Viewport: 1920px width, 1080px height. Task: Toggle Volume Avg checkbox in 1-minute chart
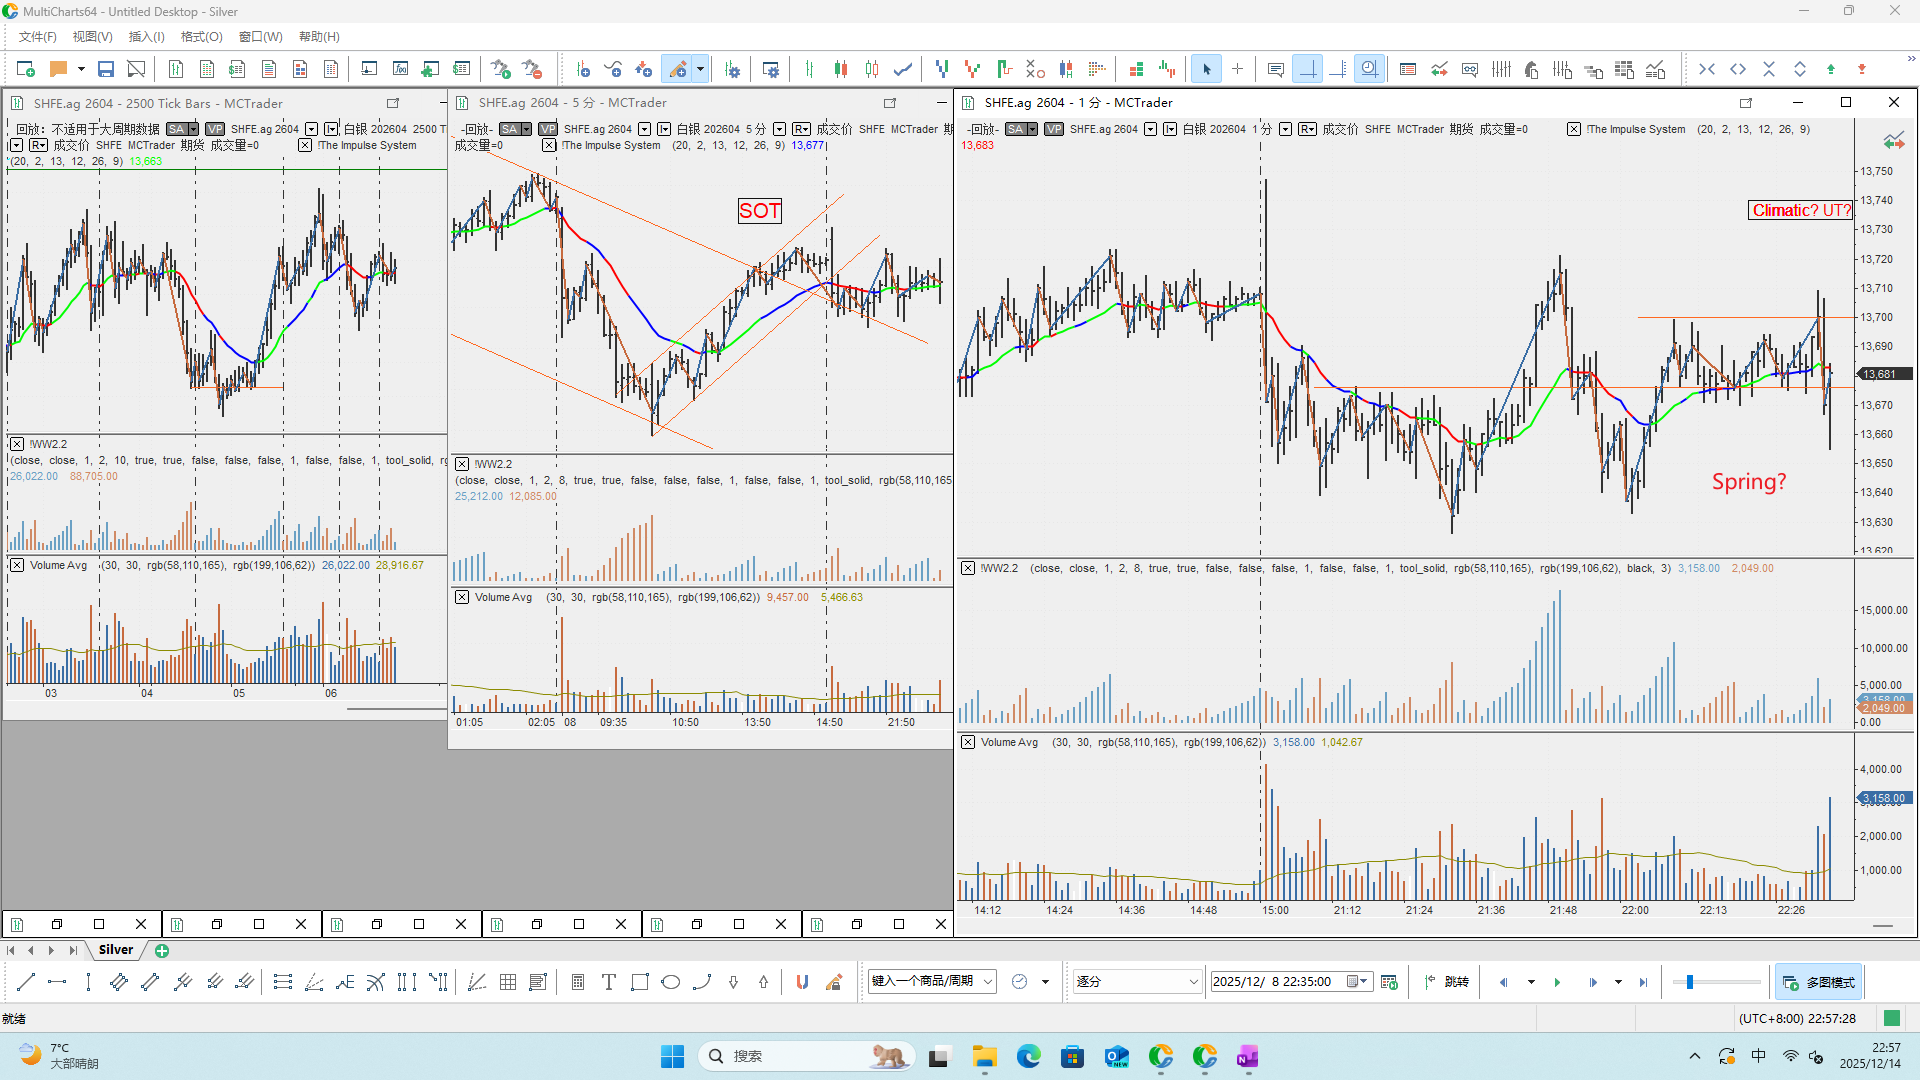point(968,742)
